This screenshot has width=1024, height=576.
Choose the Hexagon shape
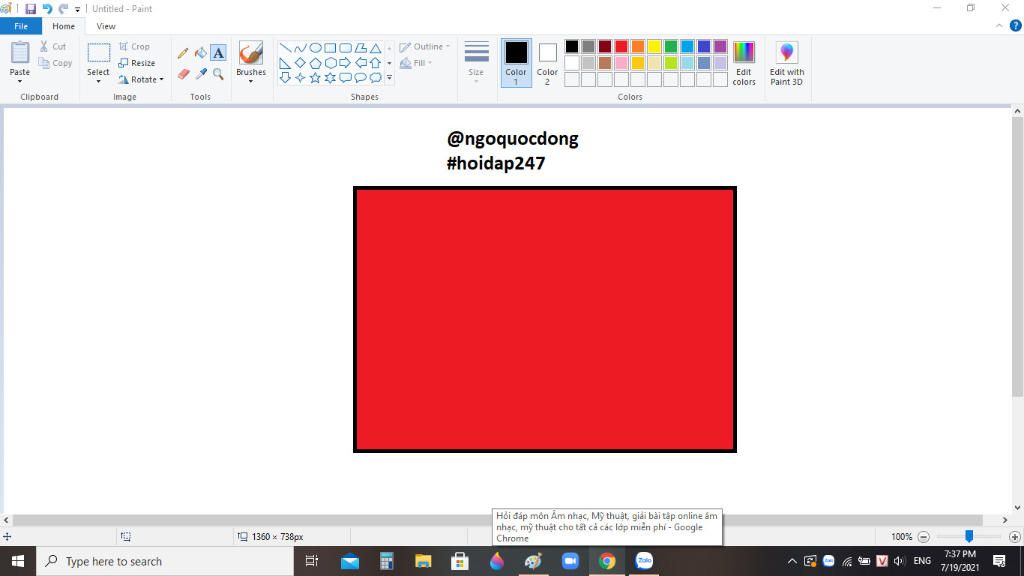click(x=330, y=63)
